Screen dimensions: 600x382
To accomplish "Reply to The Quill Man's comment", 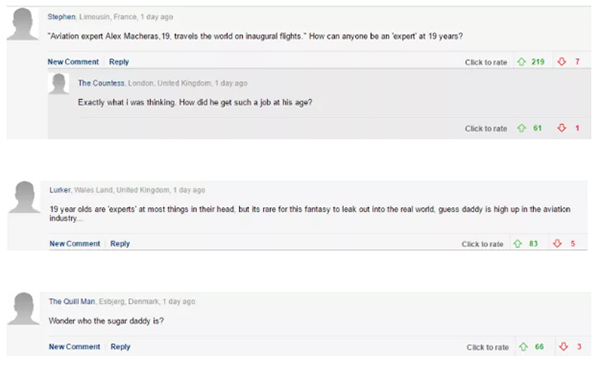I will click(121, 347).
